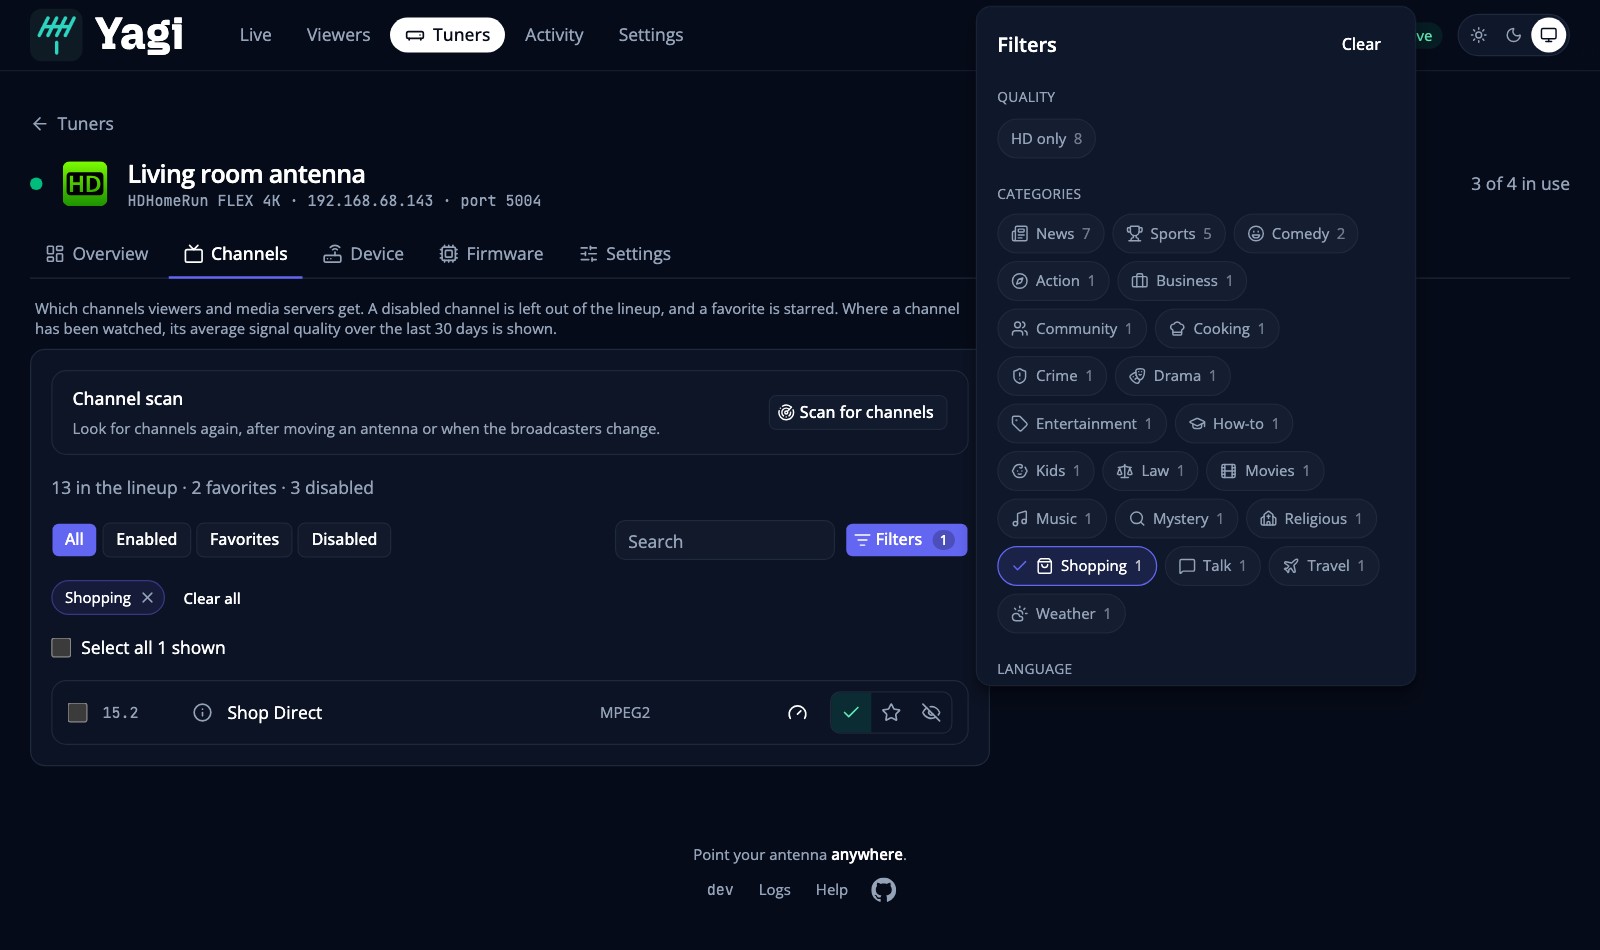This screenshot has height=950, width=1600.
Task: Click the Clear all link beside Shopping chip
Action: [x=212, y=598]
